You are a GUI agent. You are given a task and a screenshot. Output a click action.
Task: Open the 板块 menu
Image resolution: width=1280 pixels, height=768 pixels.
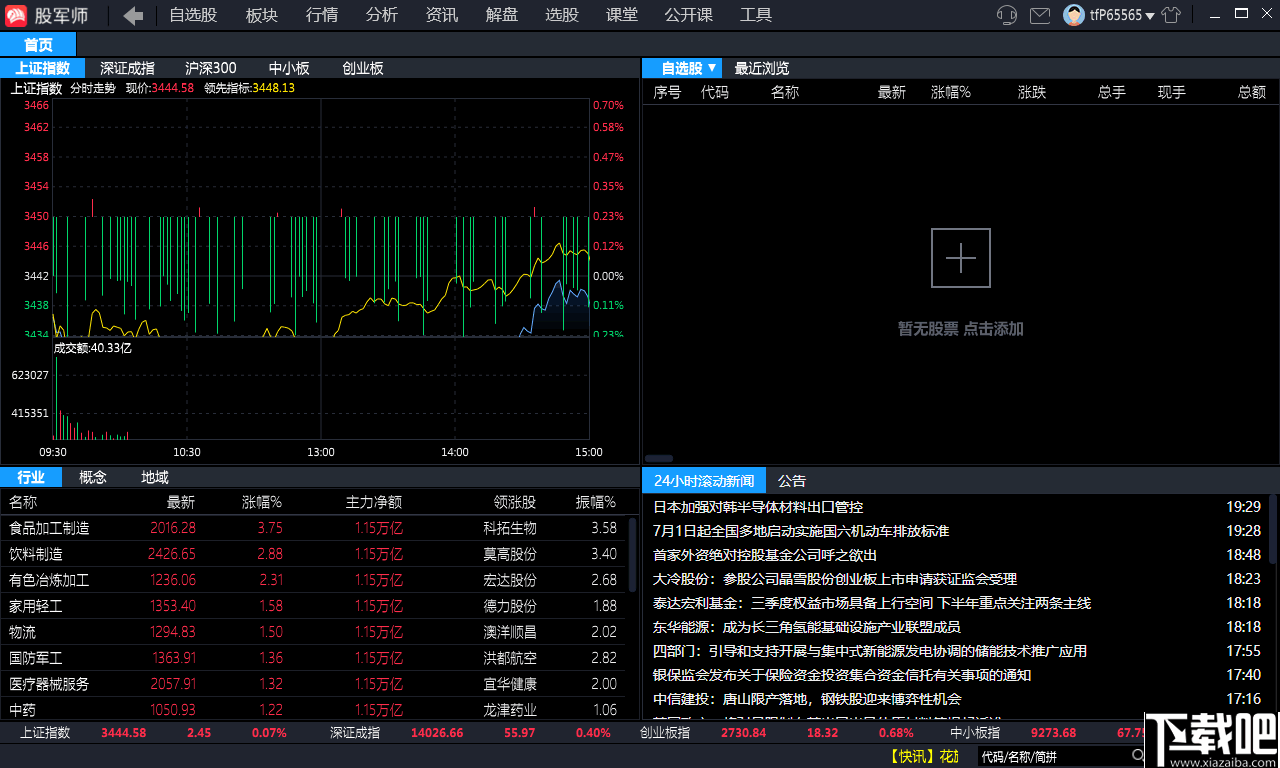(x=262, y=15)
